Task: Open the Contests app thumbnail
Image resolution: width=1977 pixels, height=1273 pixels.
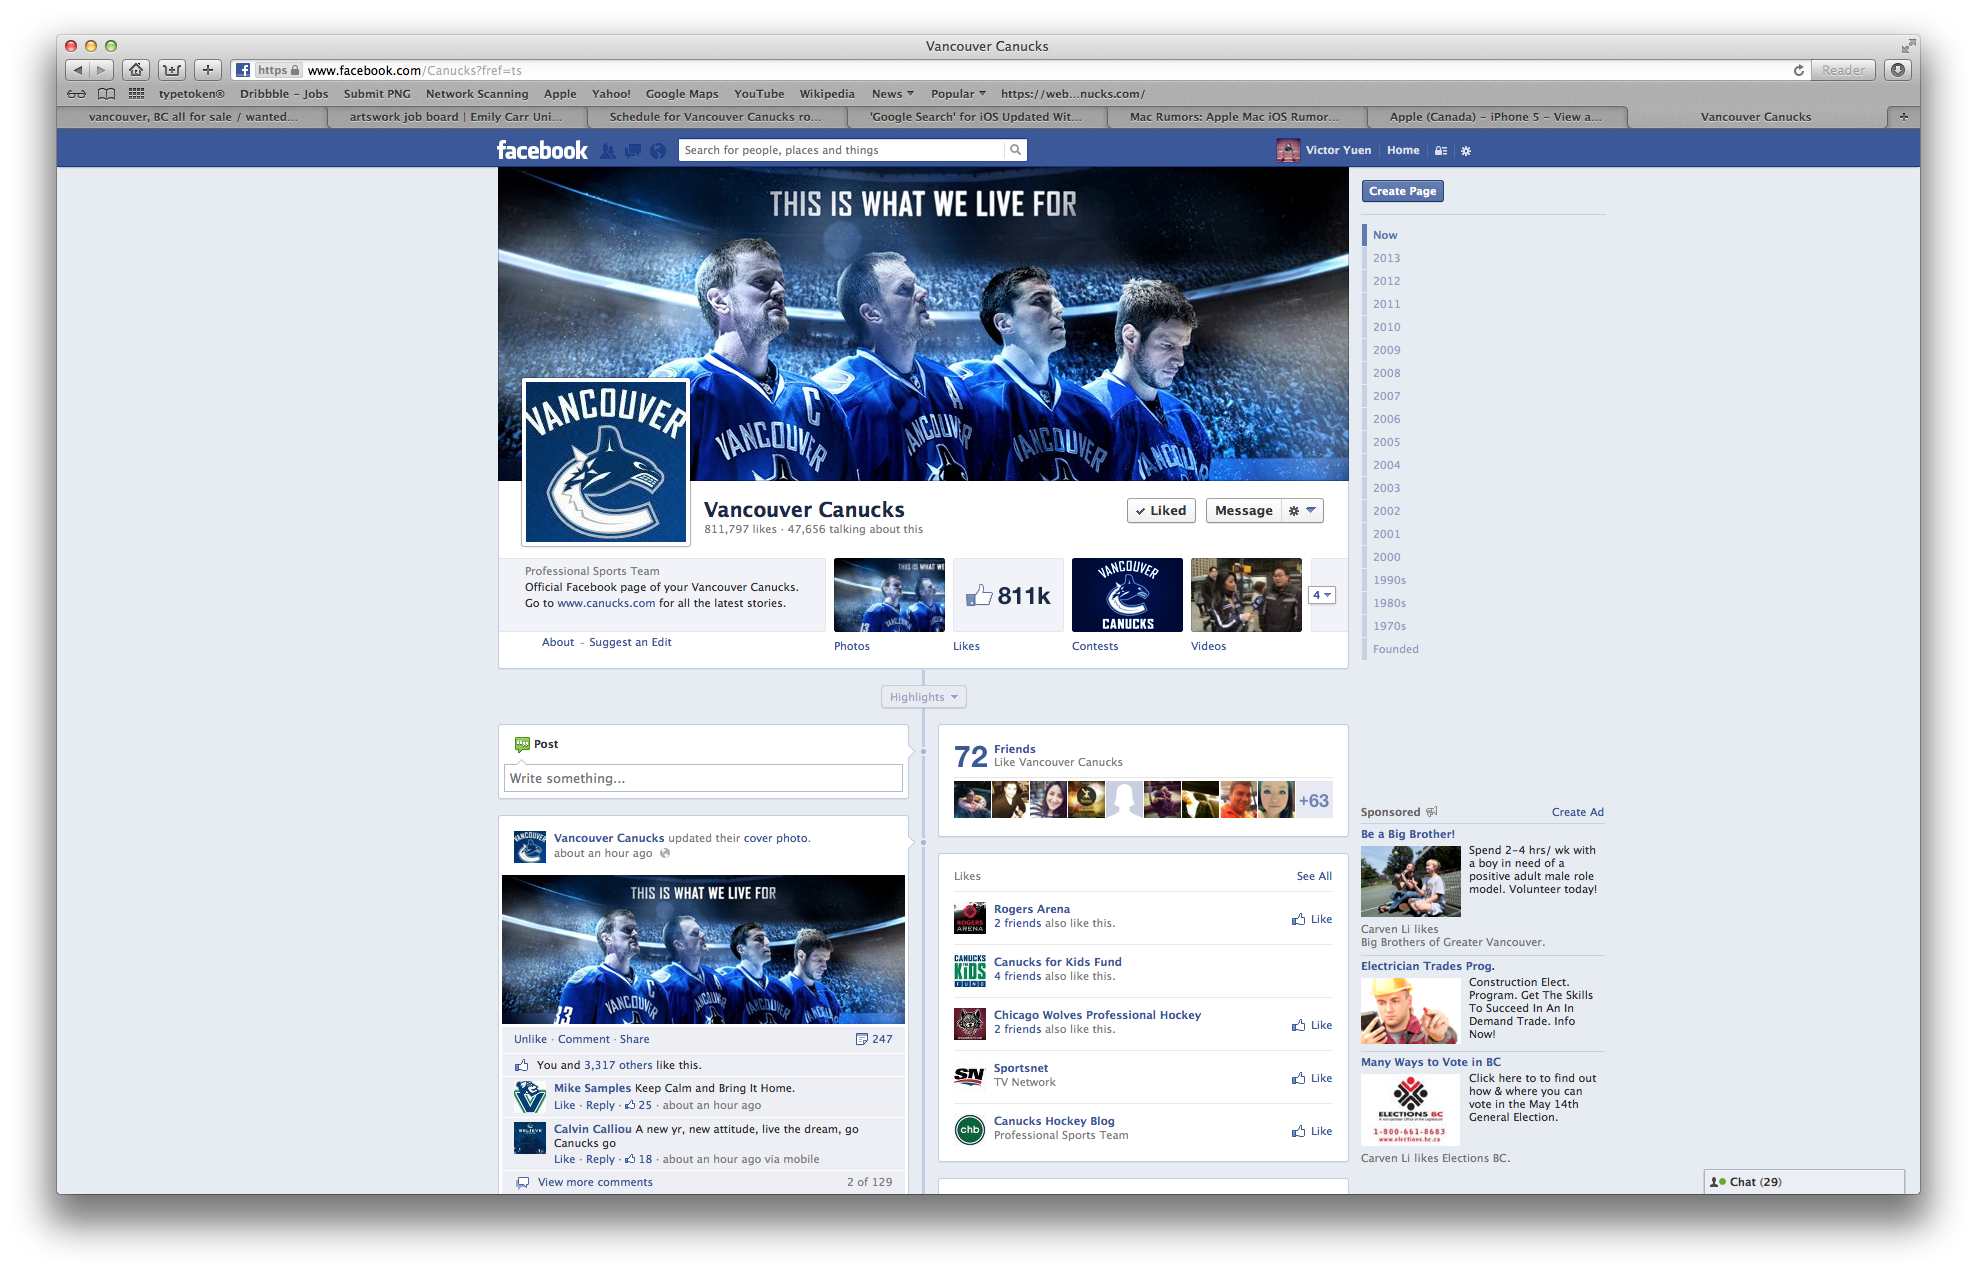Action: pyautogui.click(x=1127, y=595)
